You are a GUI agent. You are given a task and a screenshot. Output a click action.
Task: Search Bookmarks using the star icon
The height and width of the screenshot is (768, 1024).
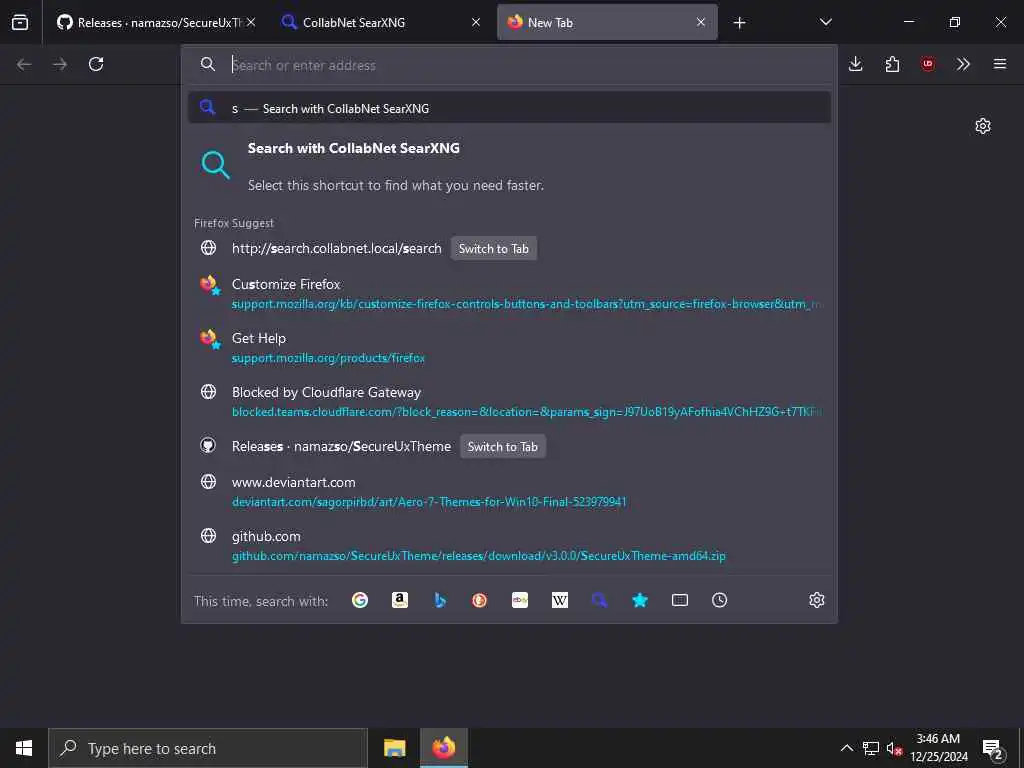[x=640, y=600]
